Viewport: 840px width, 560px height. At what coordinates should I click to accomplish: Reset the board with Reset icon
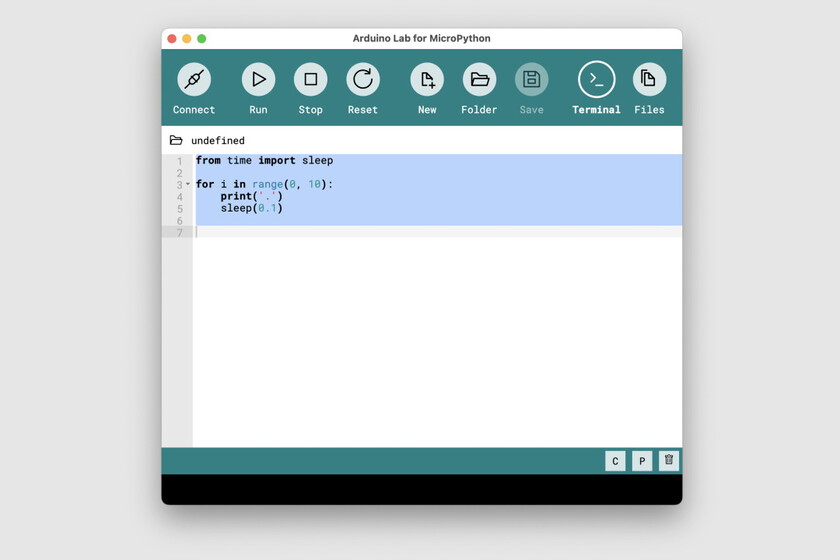[362, 79]
